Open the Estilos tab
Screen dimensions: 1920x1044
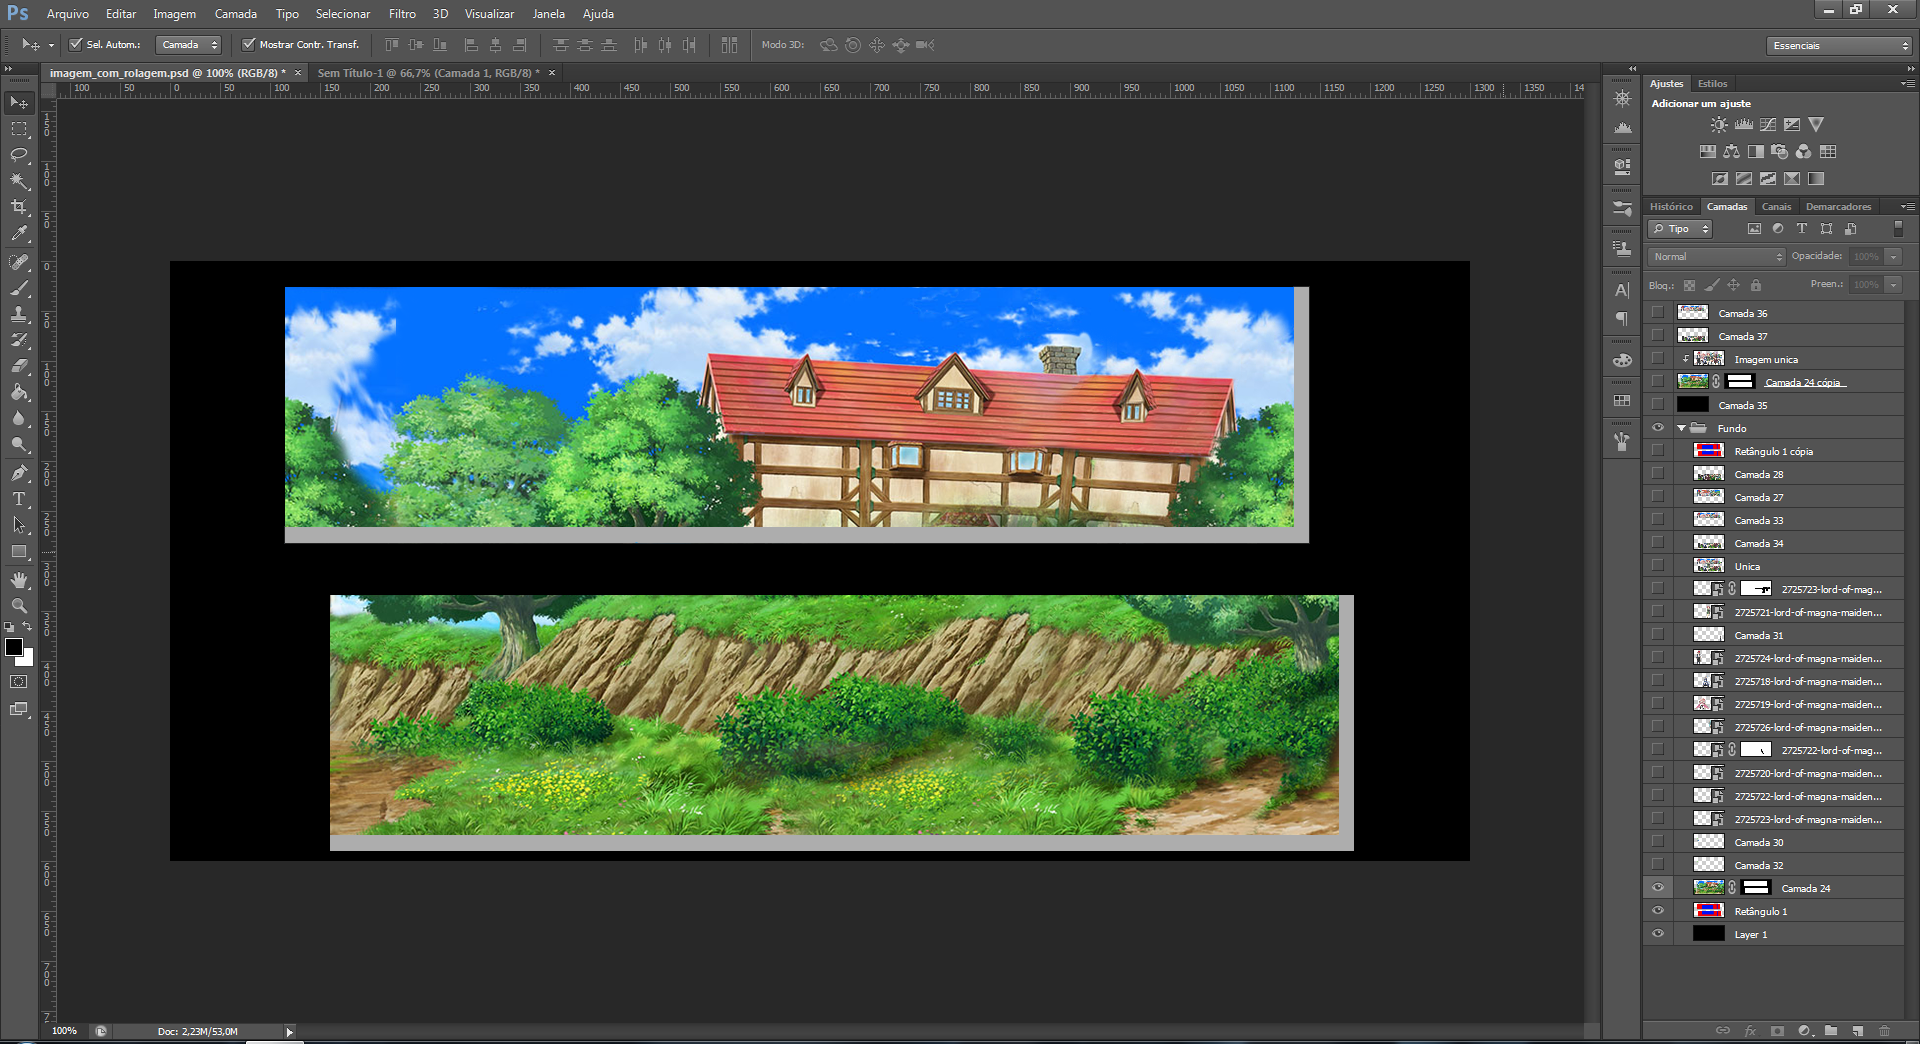tap(1712, 84)
